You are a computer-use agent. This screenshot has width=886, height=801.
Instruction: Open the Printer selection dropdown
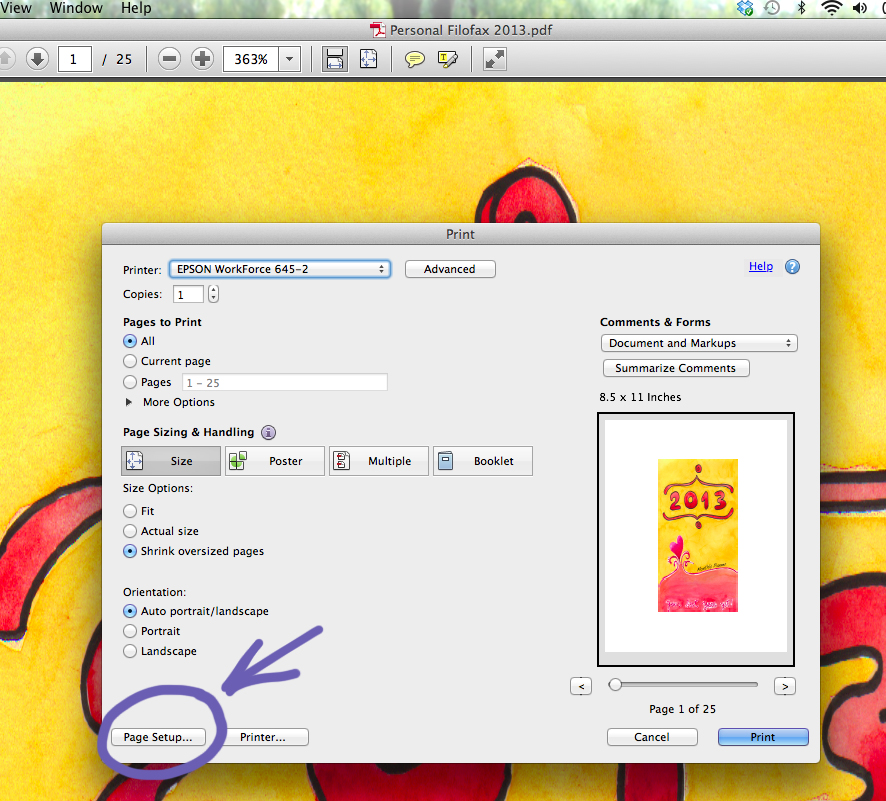pos(280,269)
